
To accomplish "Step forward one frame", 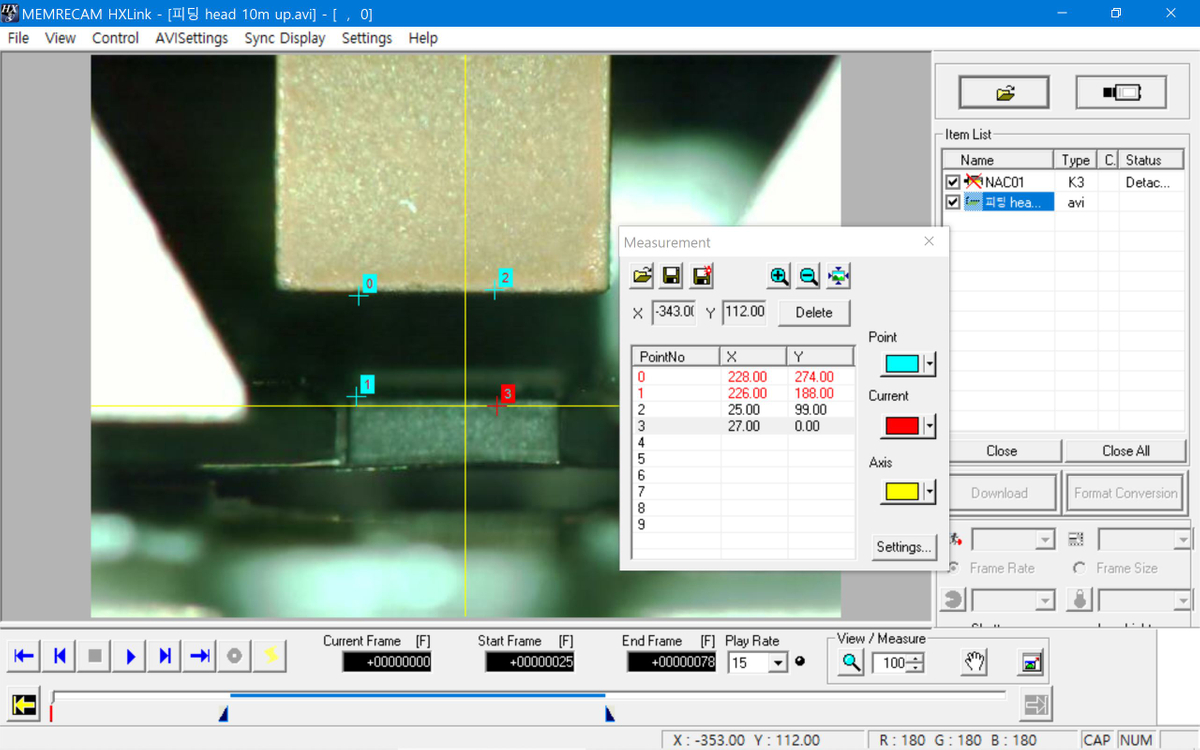I will point(165,656).
